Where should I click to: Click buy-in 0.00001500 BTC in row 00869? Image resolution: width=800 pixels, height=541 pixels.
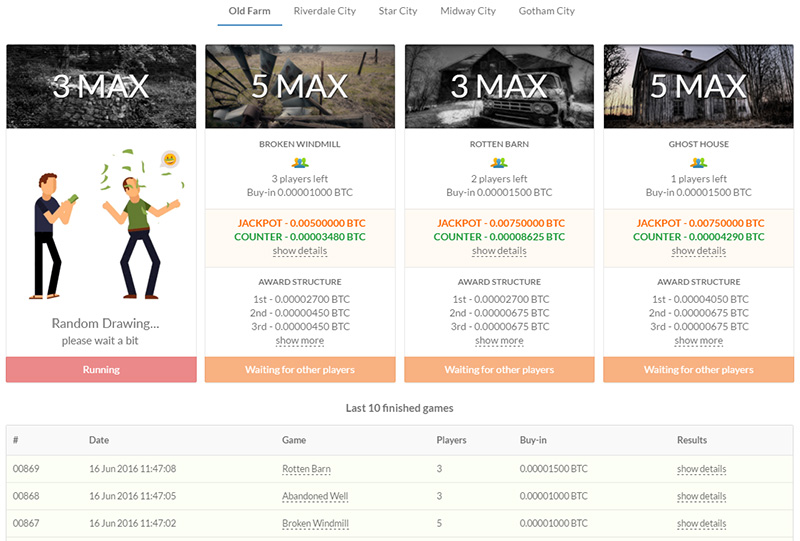554,469
